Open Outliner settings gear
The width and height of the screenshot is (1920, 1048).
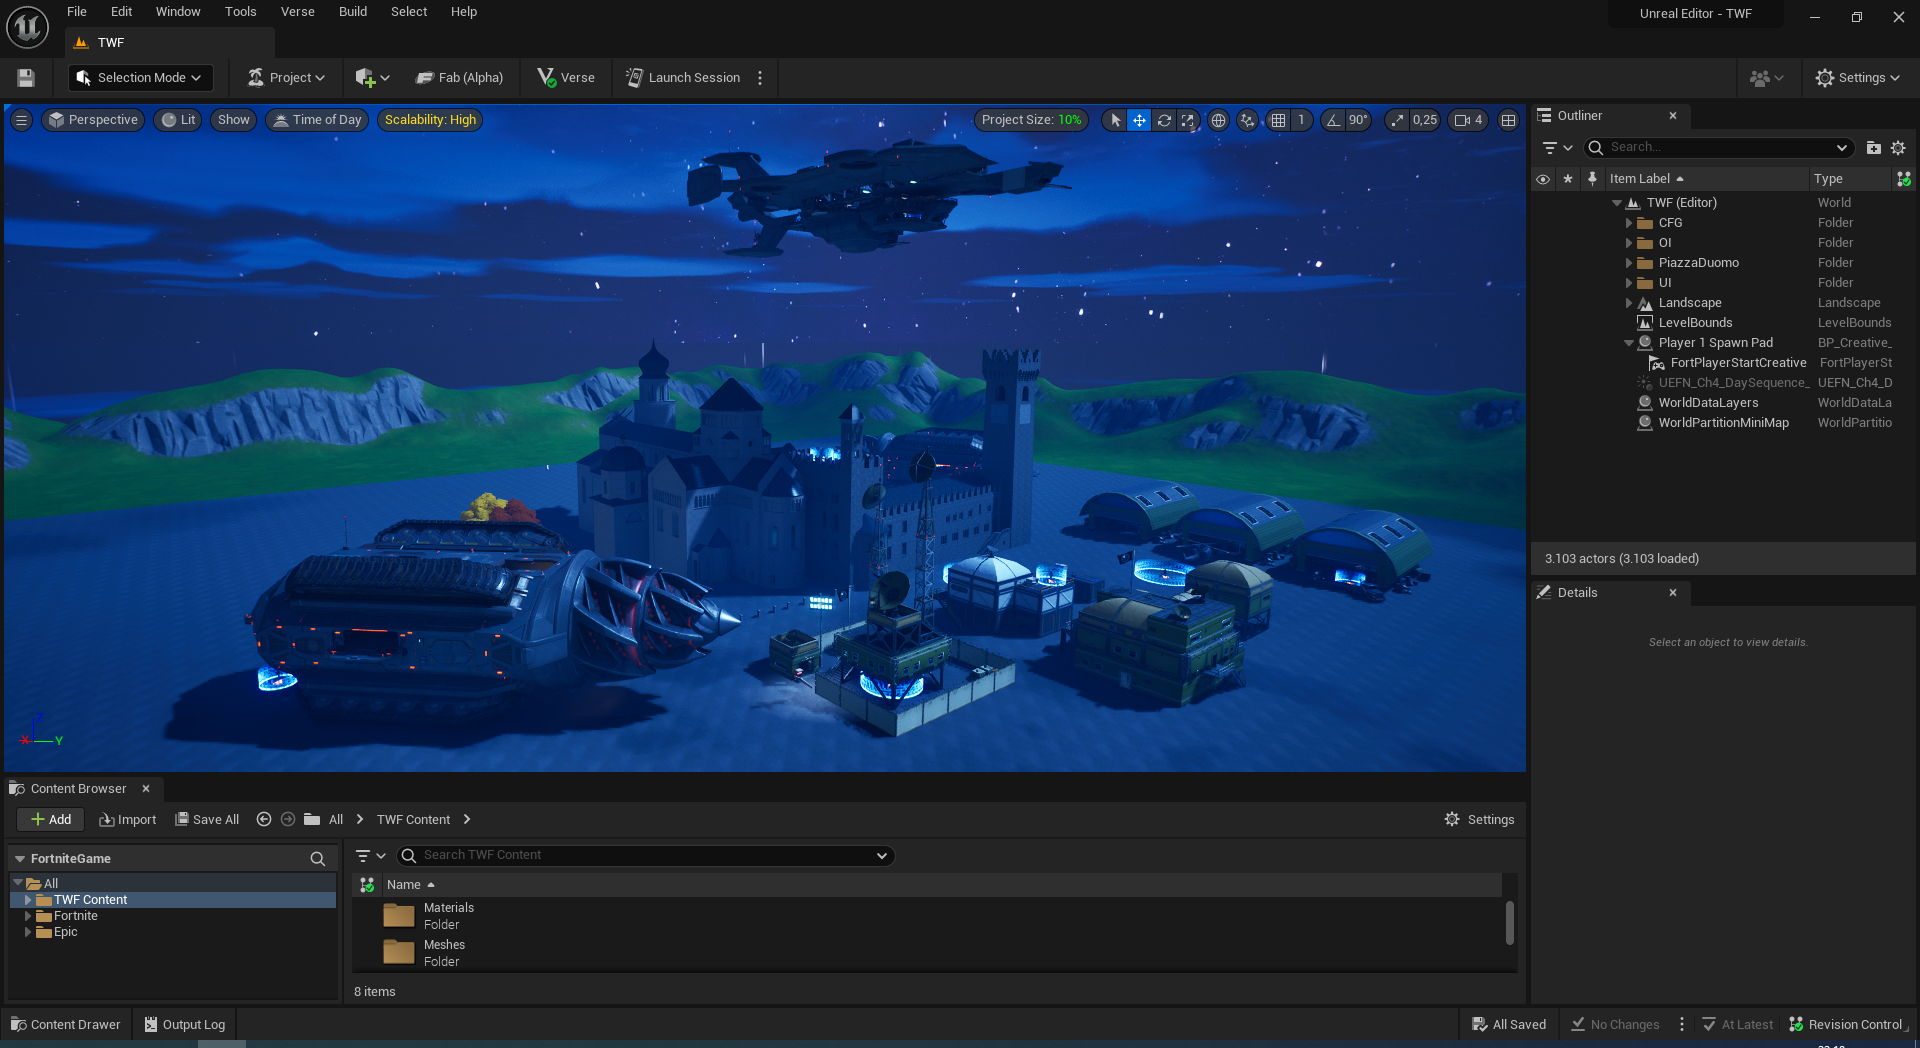coord(1898,147)
